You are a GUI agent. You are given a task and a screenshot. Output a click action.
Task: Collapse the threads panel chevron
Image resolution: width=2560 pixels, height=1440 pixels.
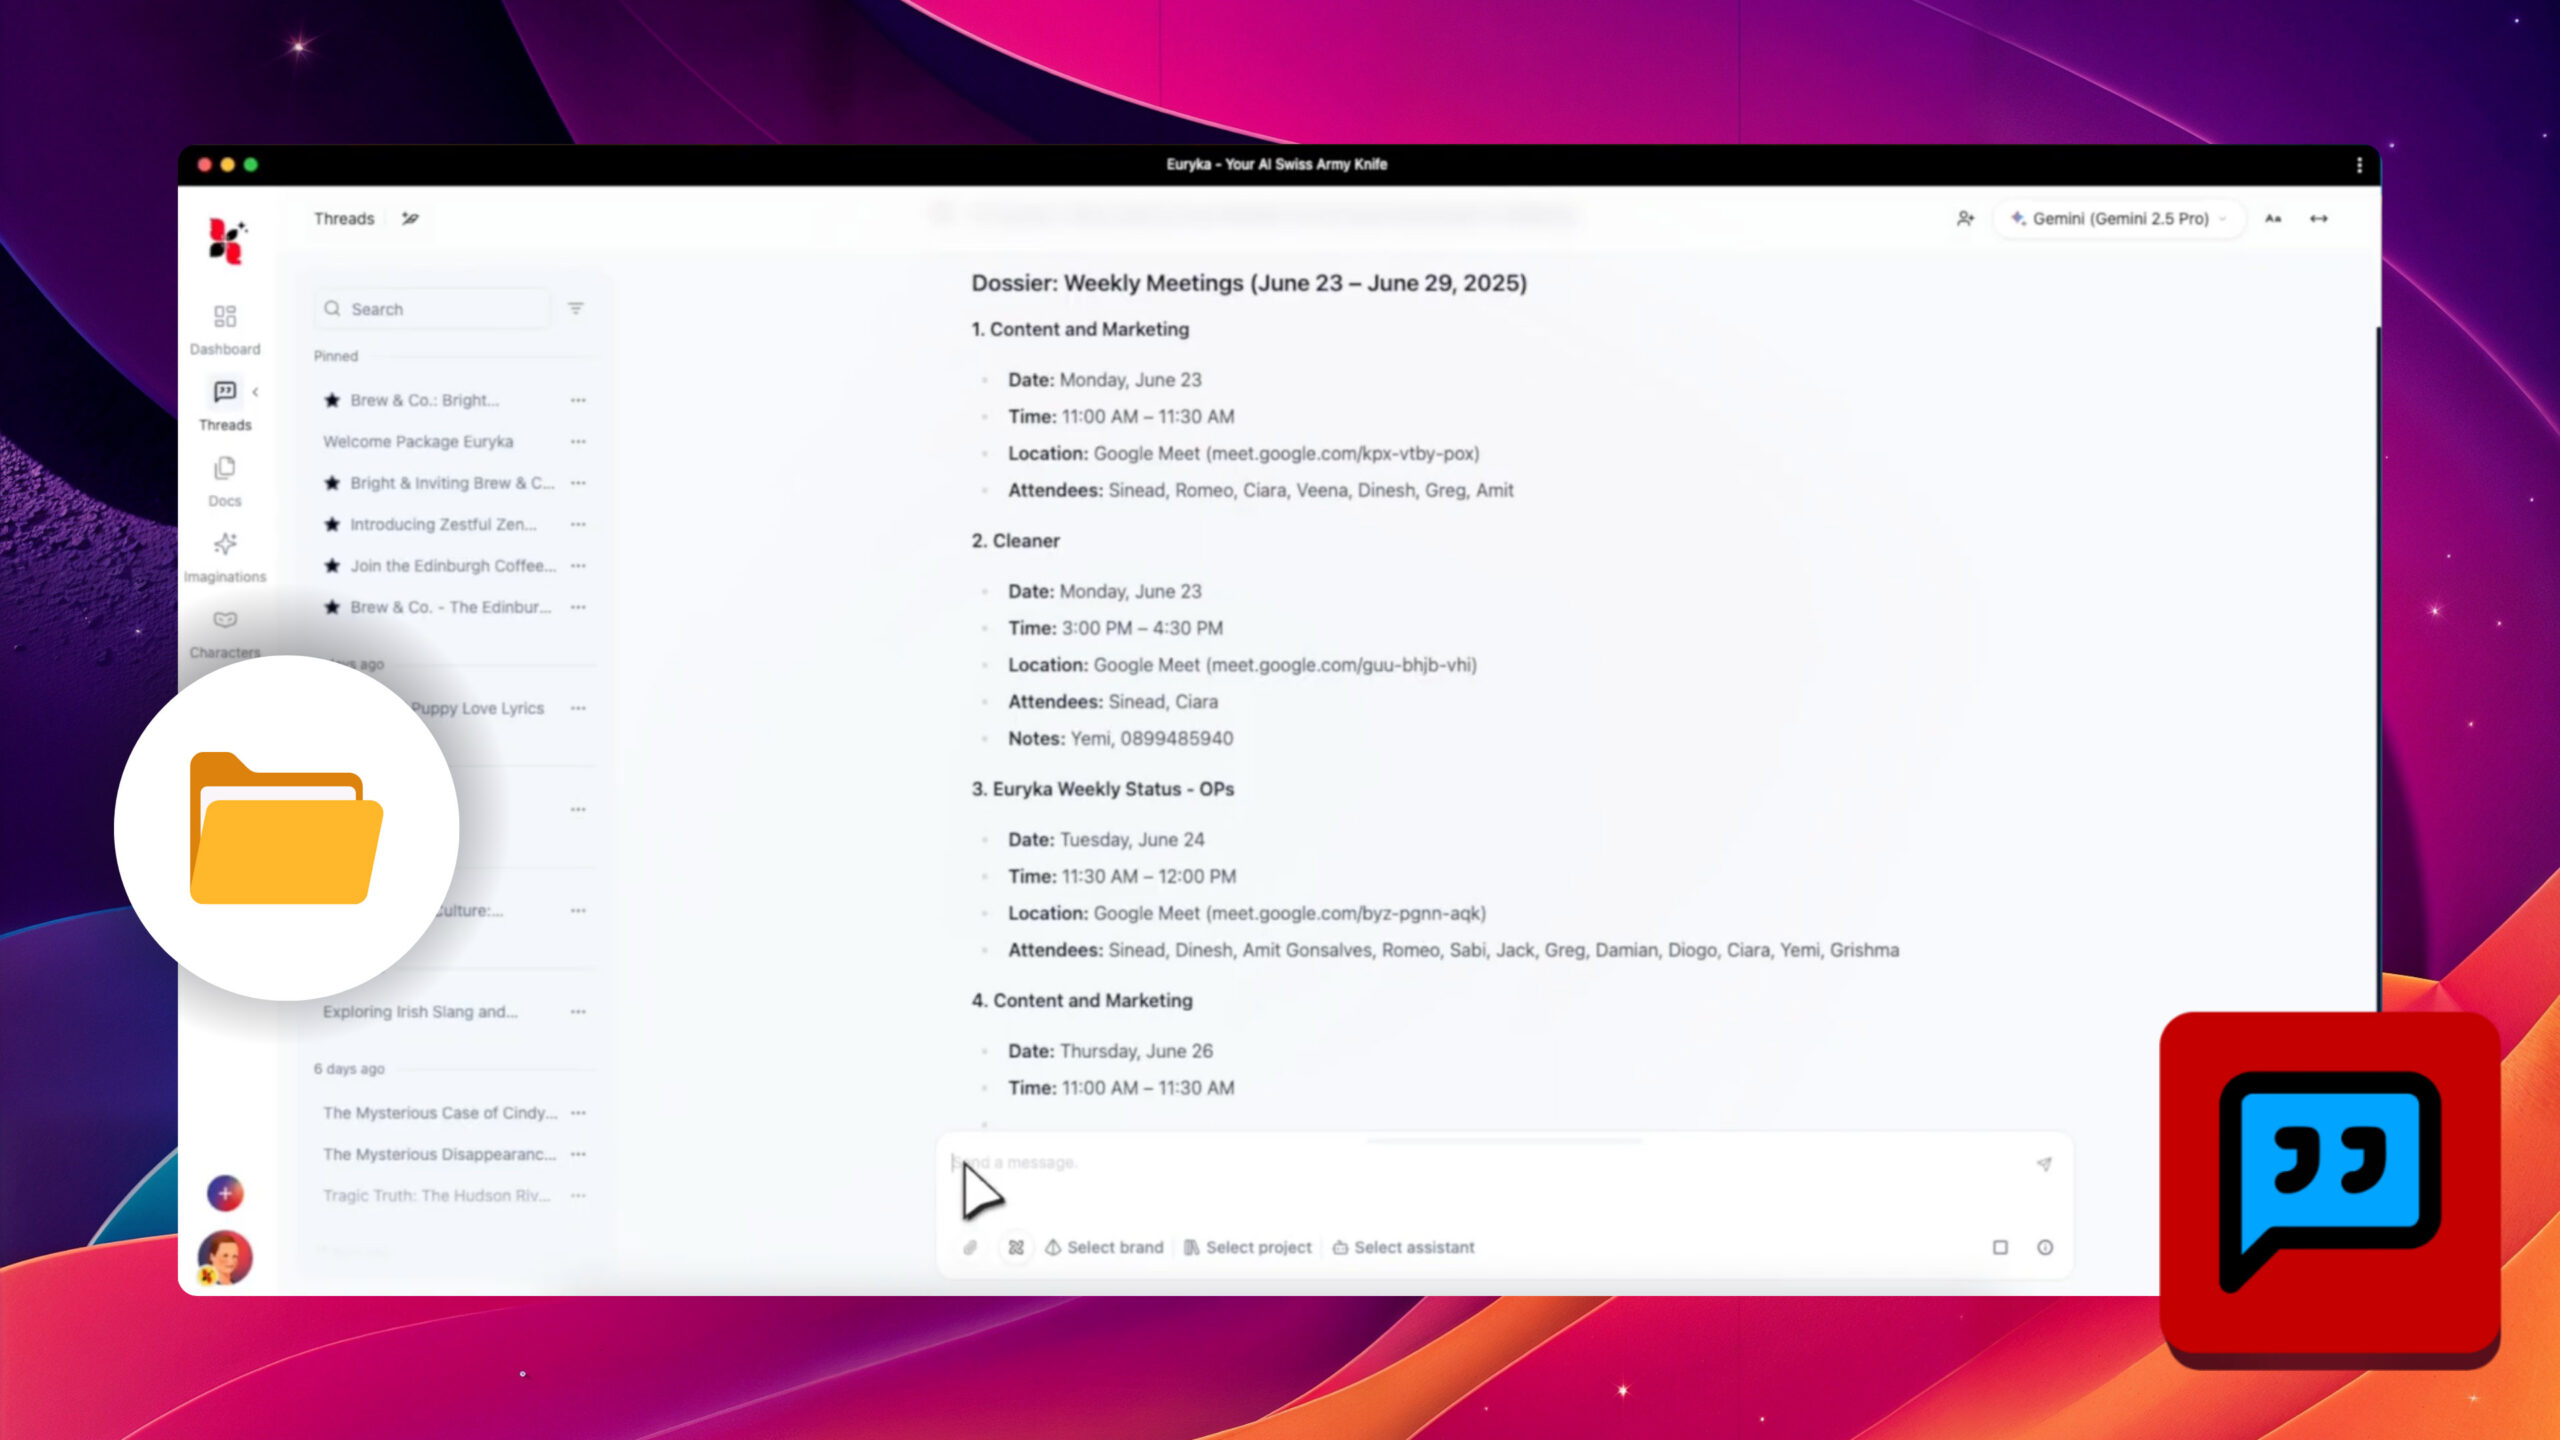pos(256,392)
